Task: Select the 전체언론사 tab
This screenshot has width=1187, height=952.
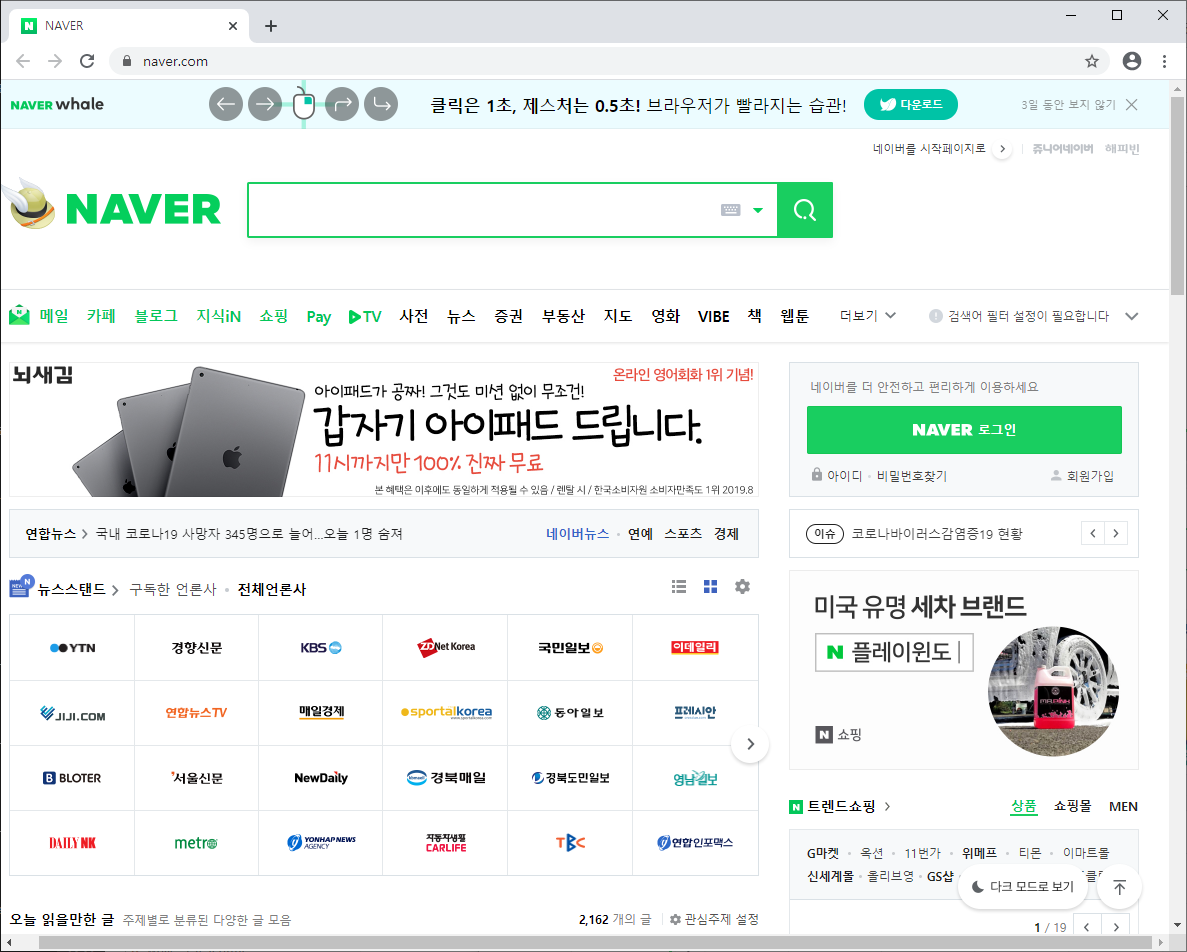Action: 272,590
